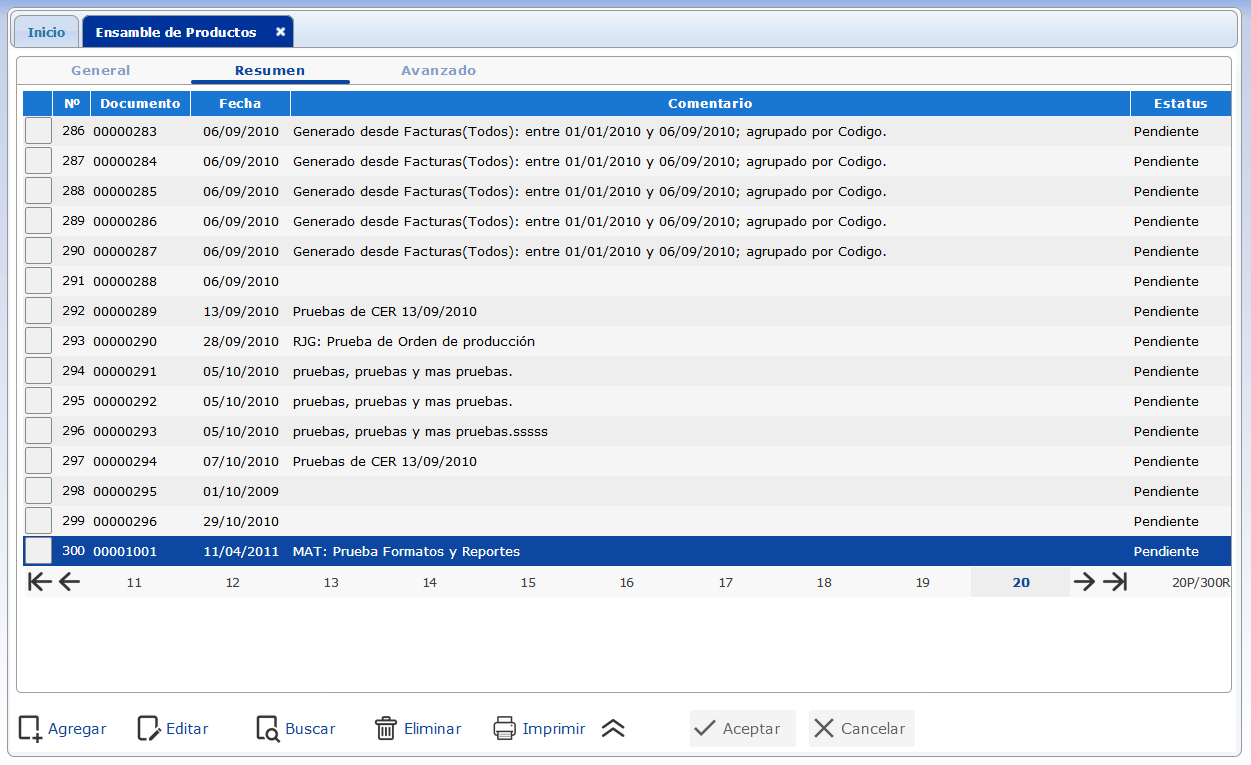1251x765 pixels.
Task: Check the row box for document 00000290
Action: pyautogui.click(x=38, y=341)
